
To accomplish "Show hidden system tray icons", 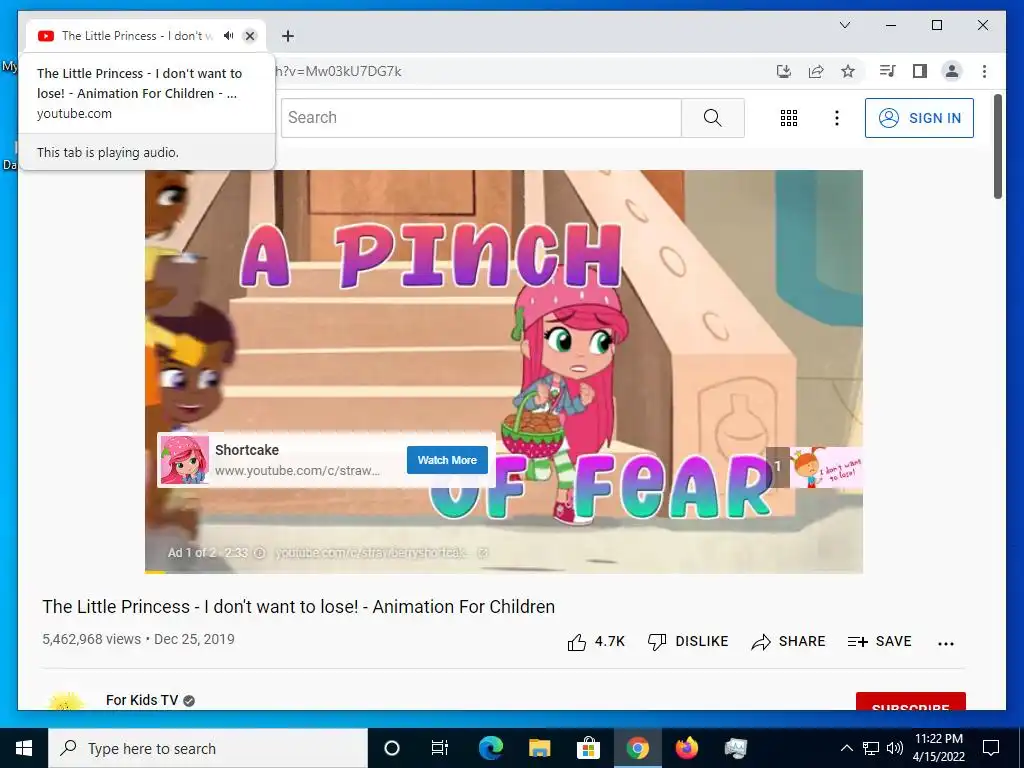I will (846, 748).
